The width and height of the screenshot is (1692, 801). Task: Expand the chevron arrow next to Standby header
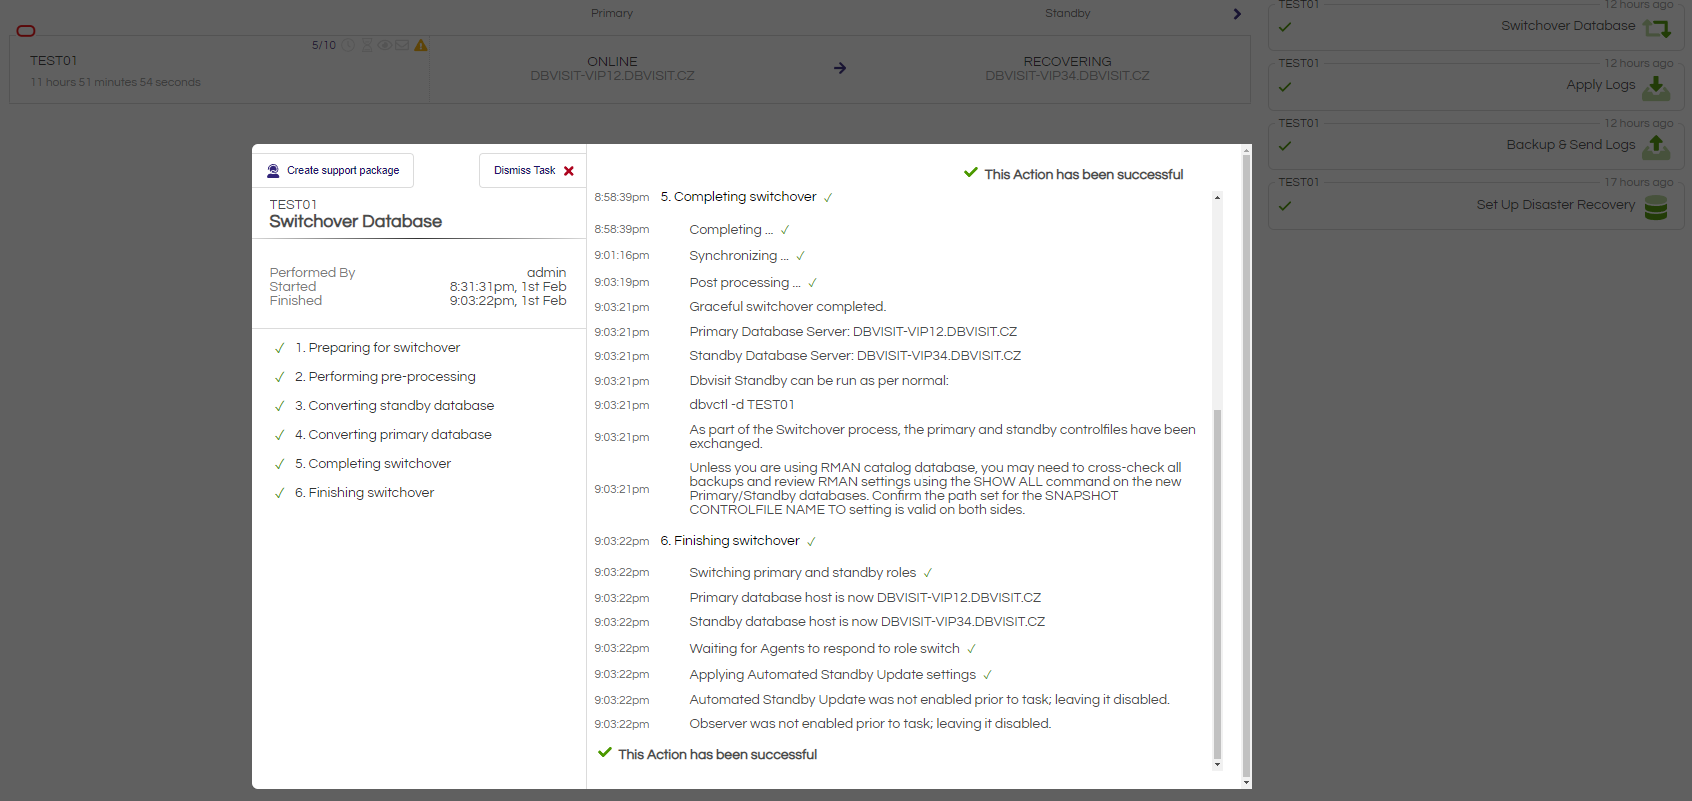[x=1237, y=14]
